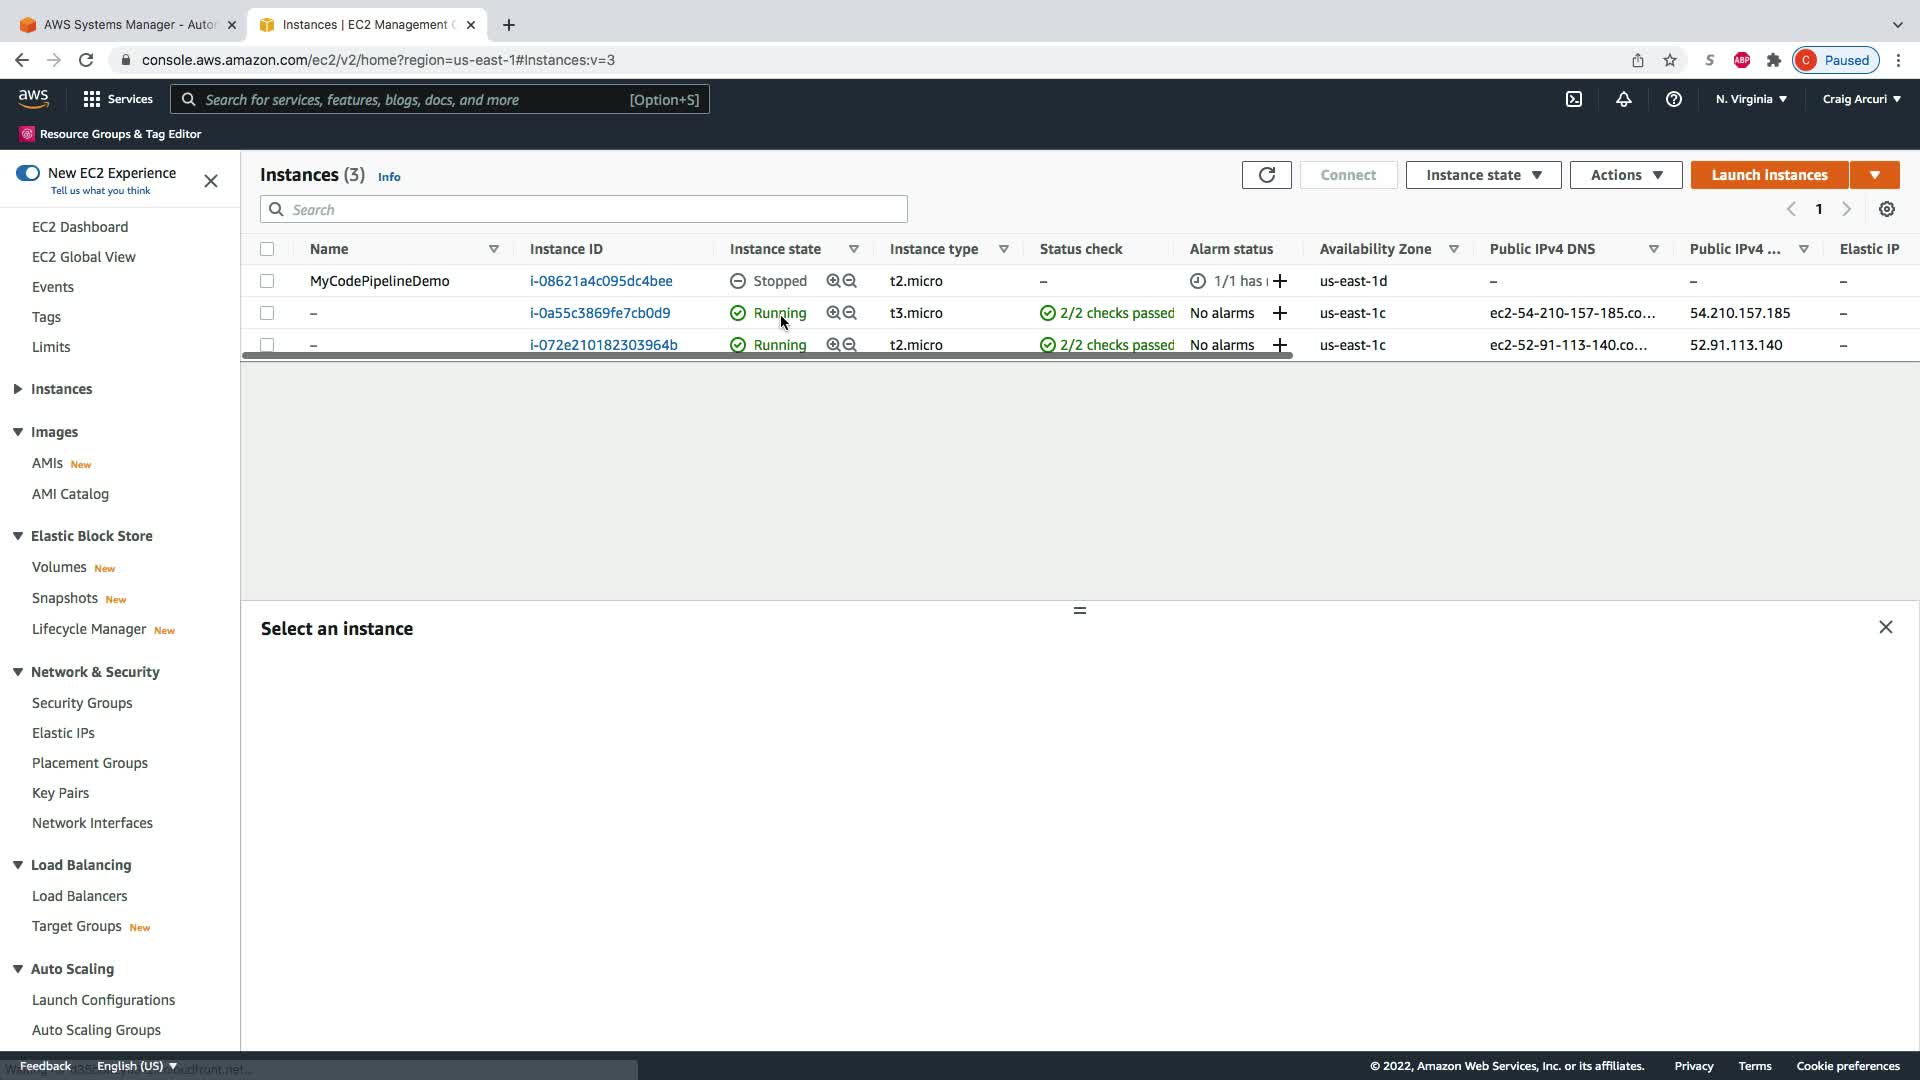This screenshot has width=1920, height=1080.
Task: Click the instances search field
Action: [584, 209]
